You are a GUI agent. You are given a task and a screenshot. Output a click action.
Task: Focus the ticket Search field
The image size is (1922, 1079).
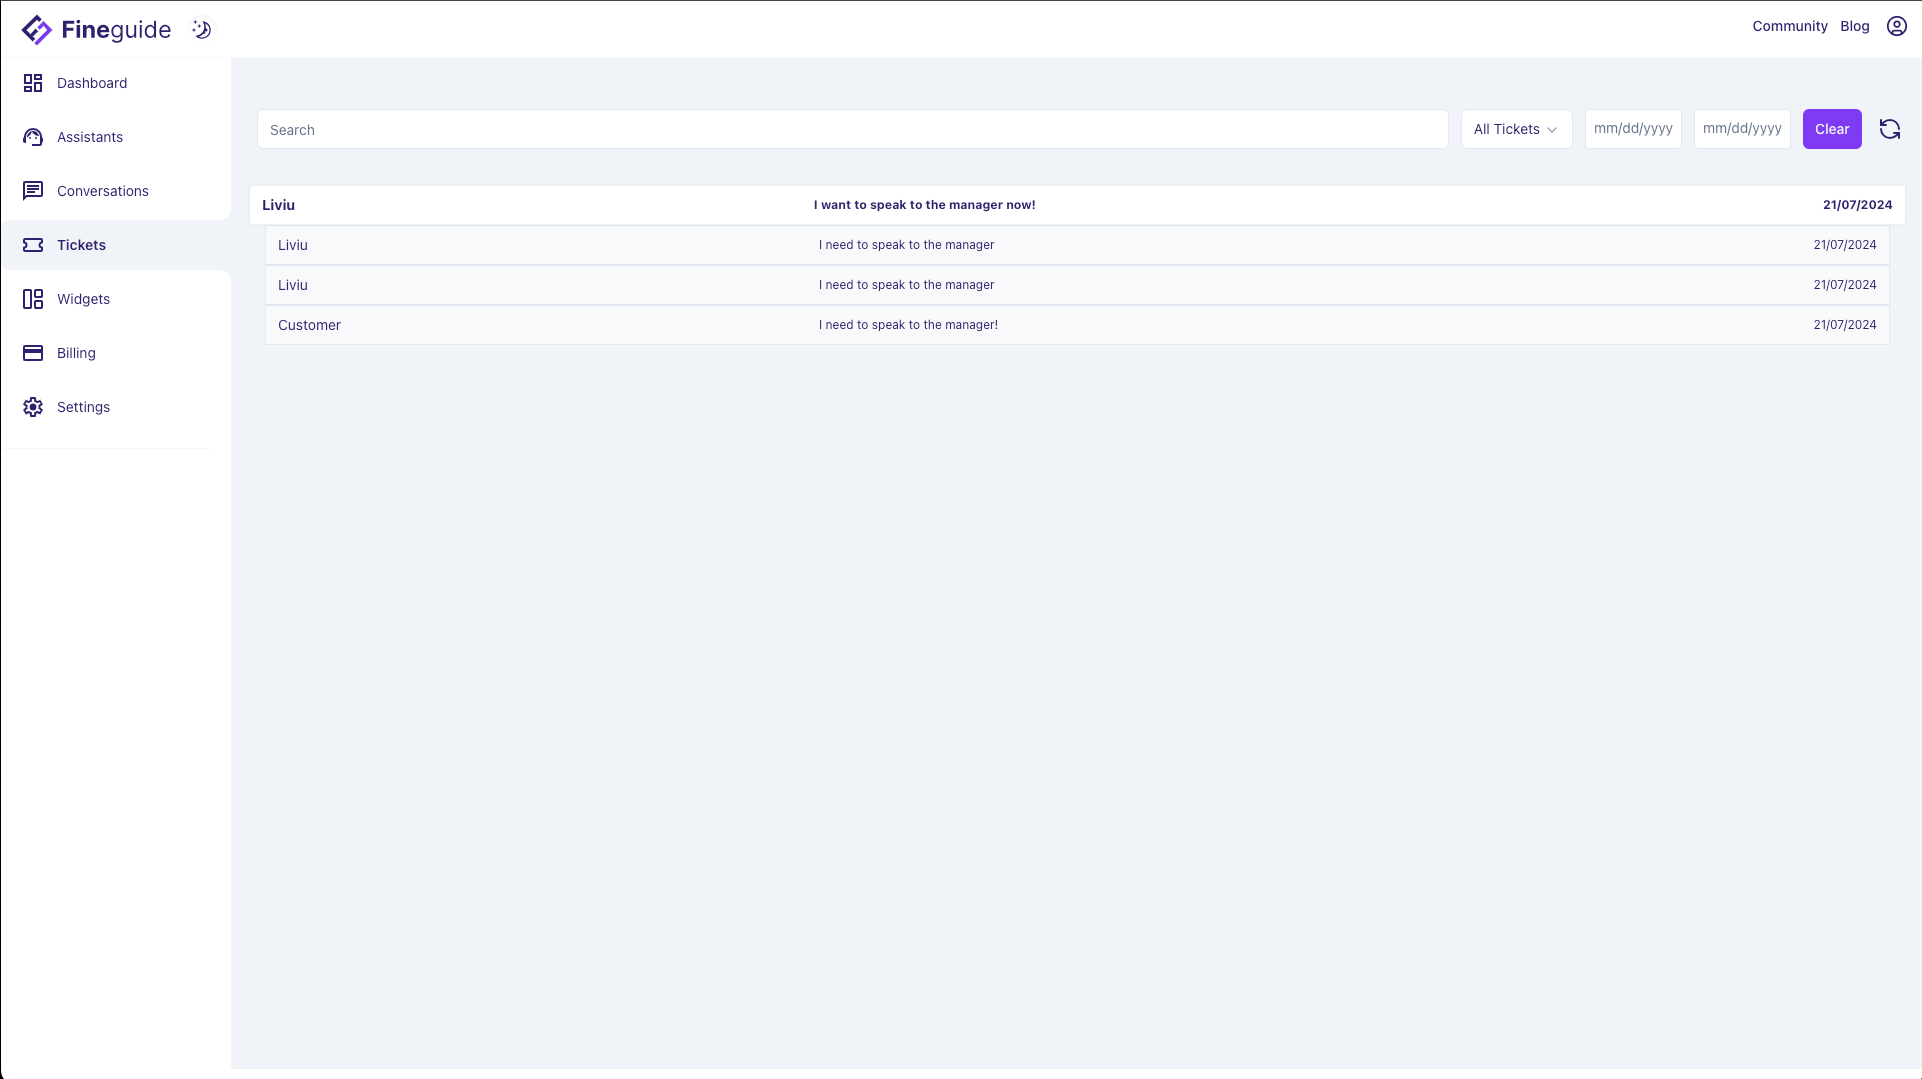pos(852,130)
